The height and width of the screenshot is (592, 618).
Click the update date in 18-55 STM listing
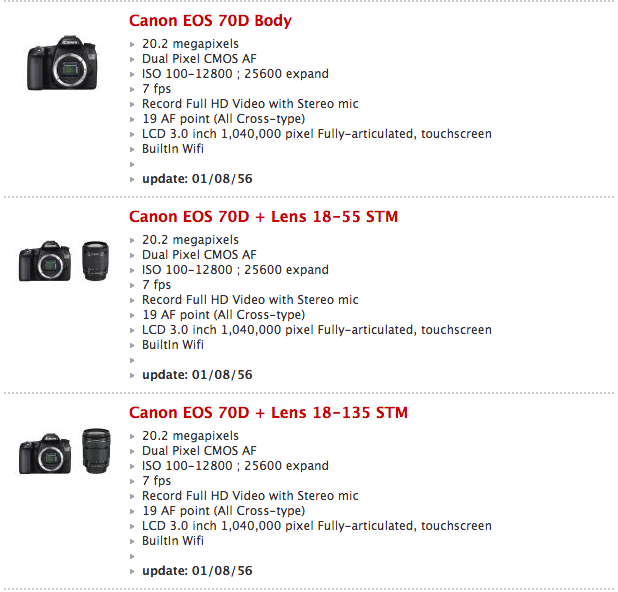[x=197, y=375]
